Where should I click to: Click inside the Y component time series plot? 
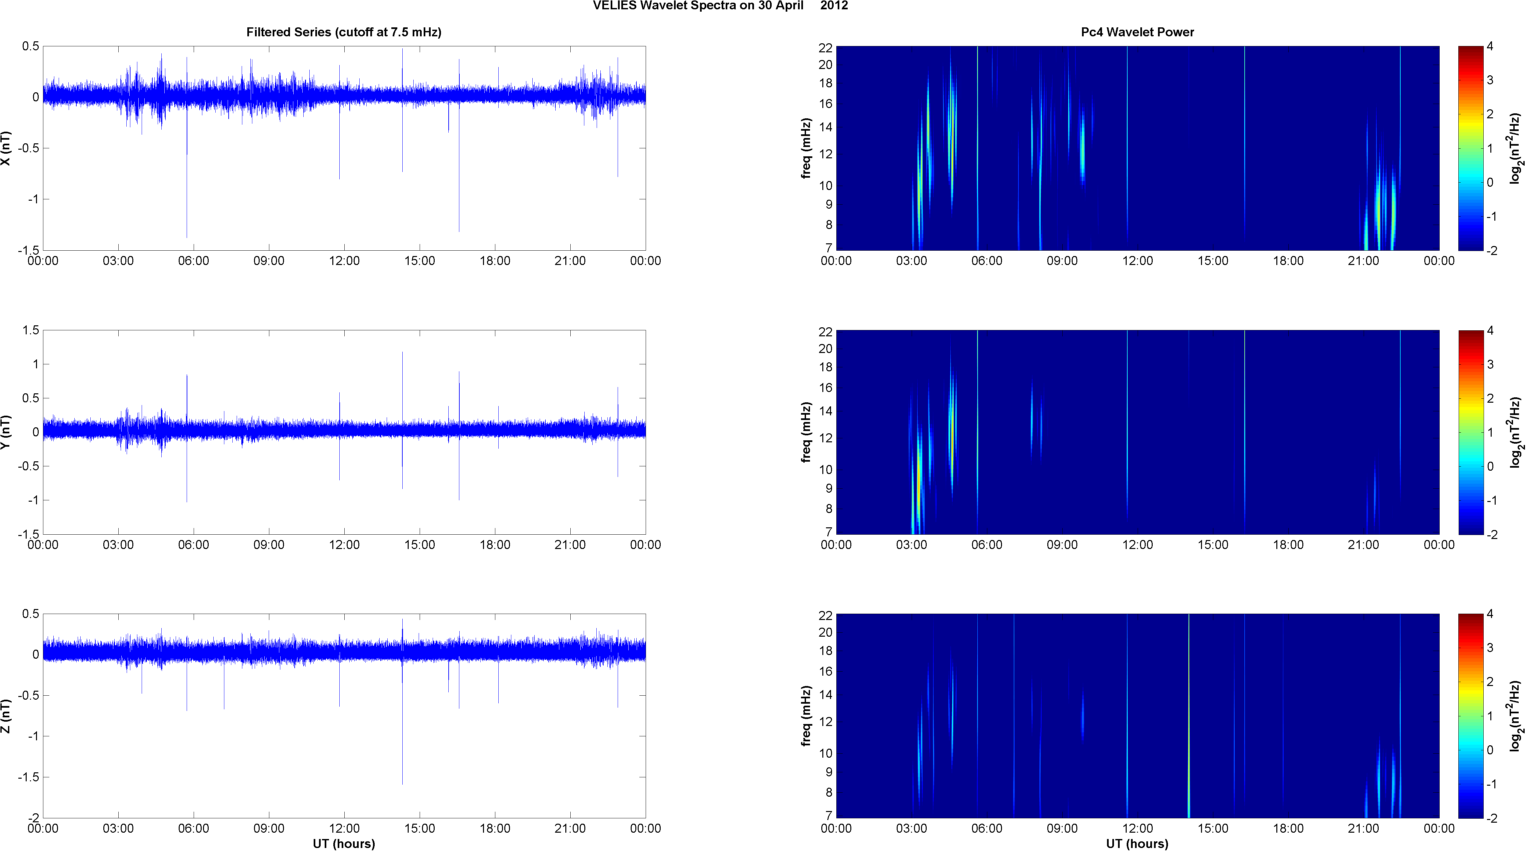(343, 432)
